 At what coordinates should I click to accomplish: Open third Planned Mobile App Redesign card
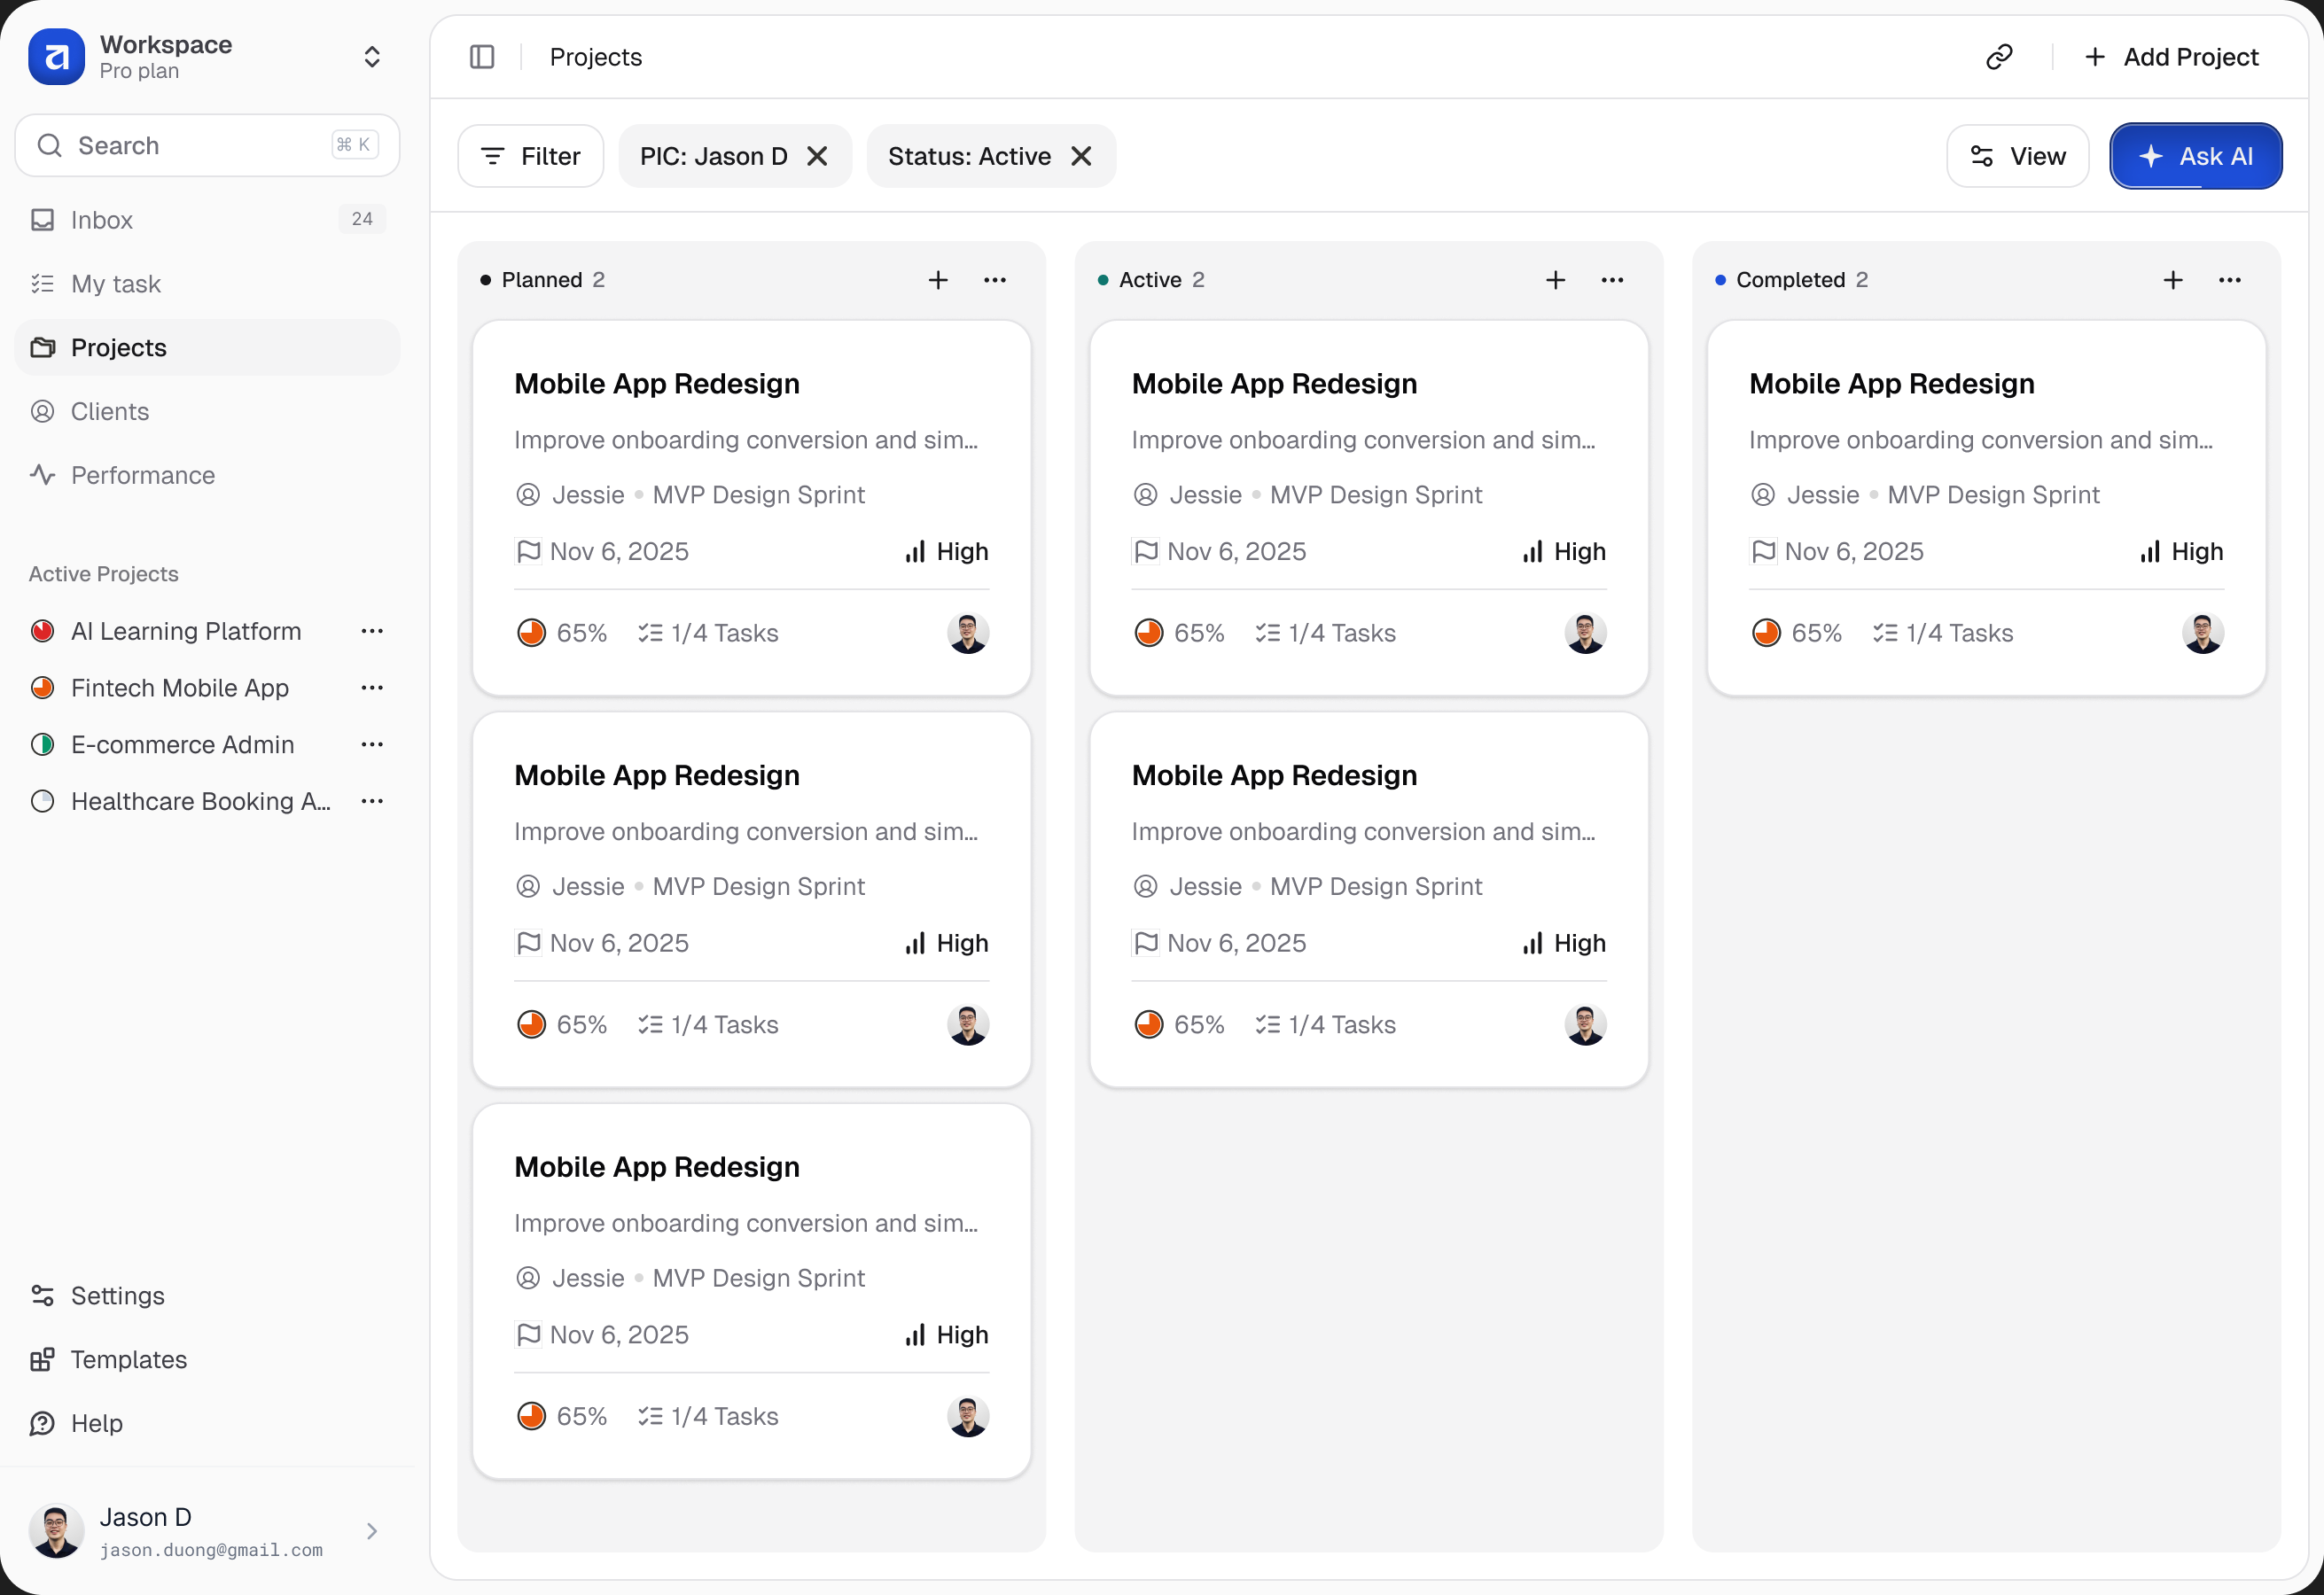752,1292
